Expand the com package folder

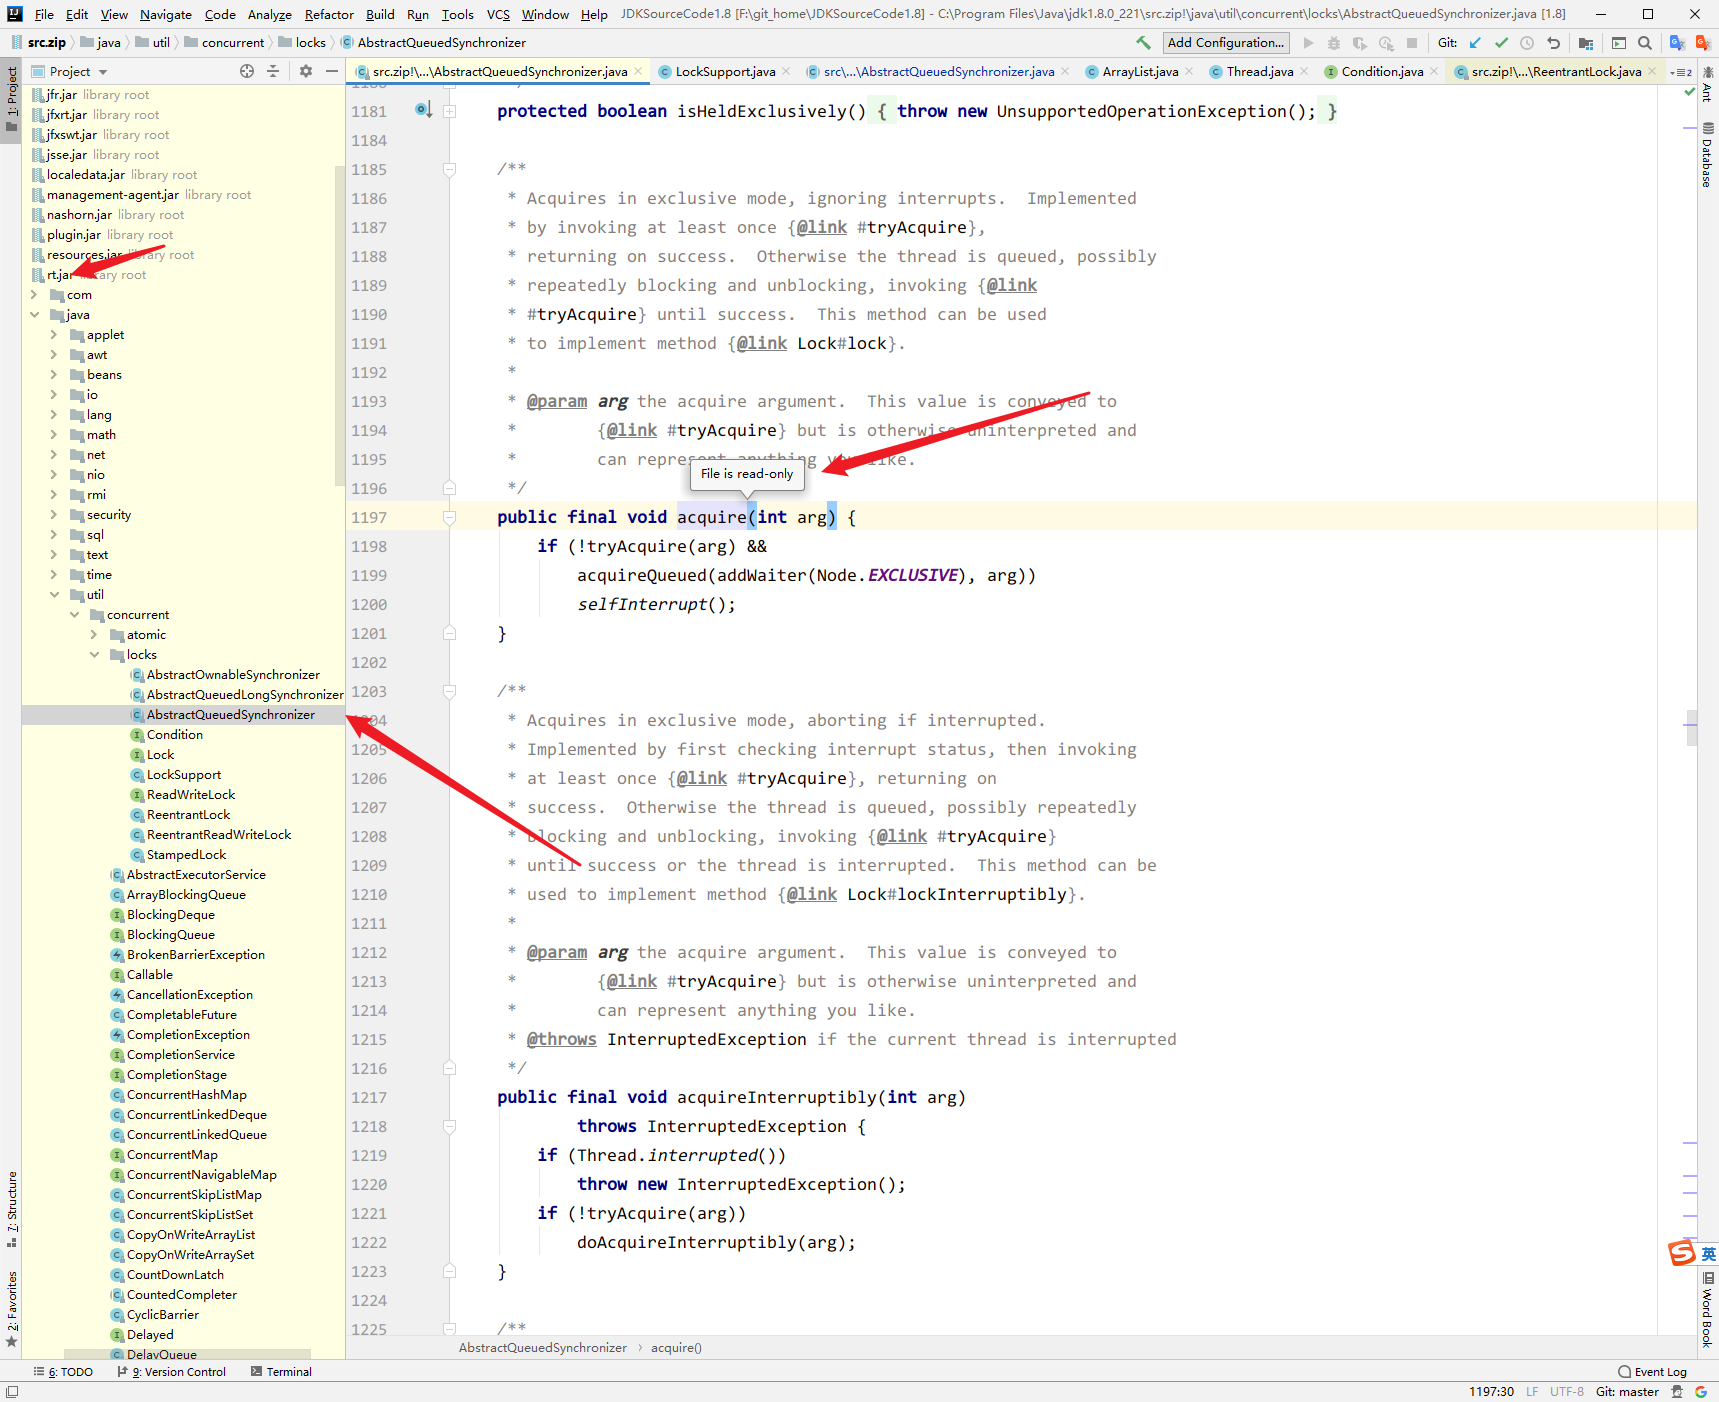pos(34,295)
